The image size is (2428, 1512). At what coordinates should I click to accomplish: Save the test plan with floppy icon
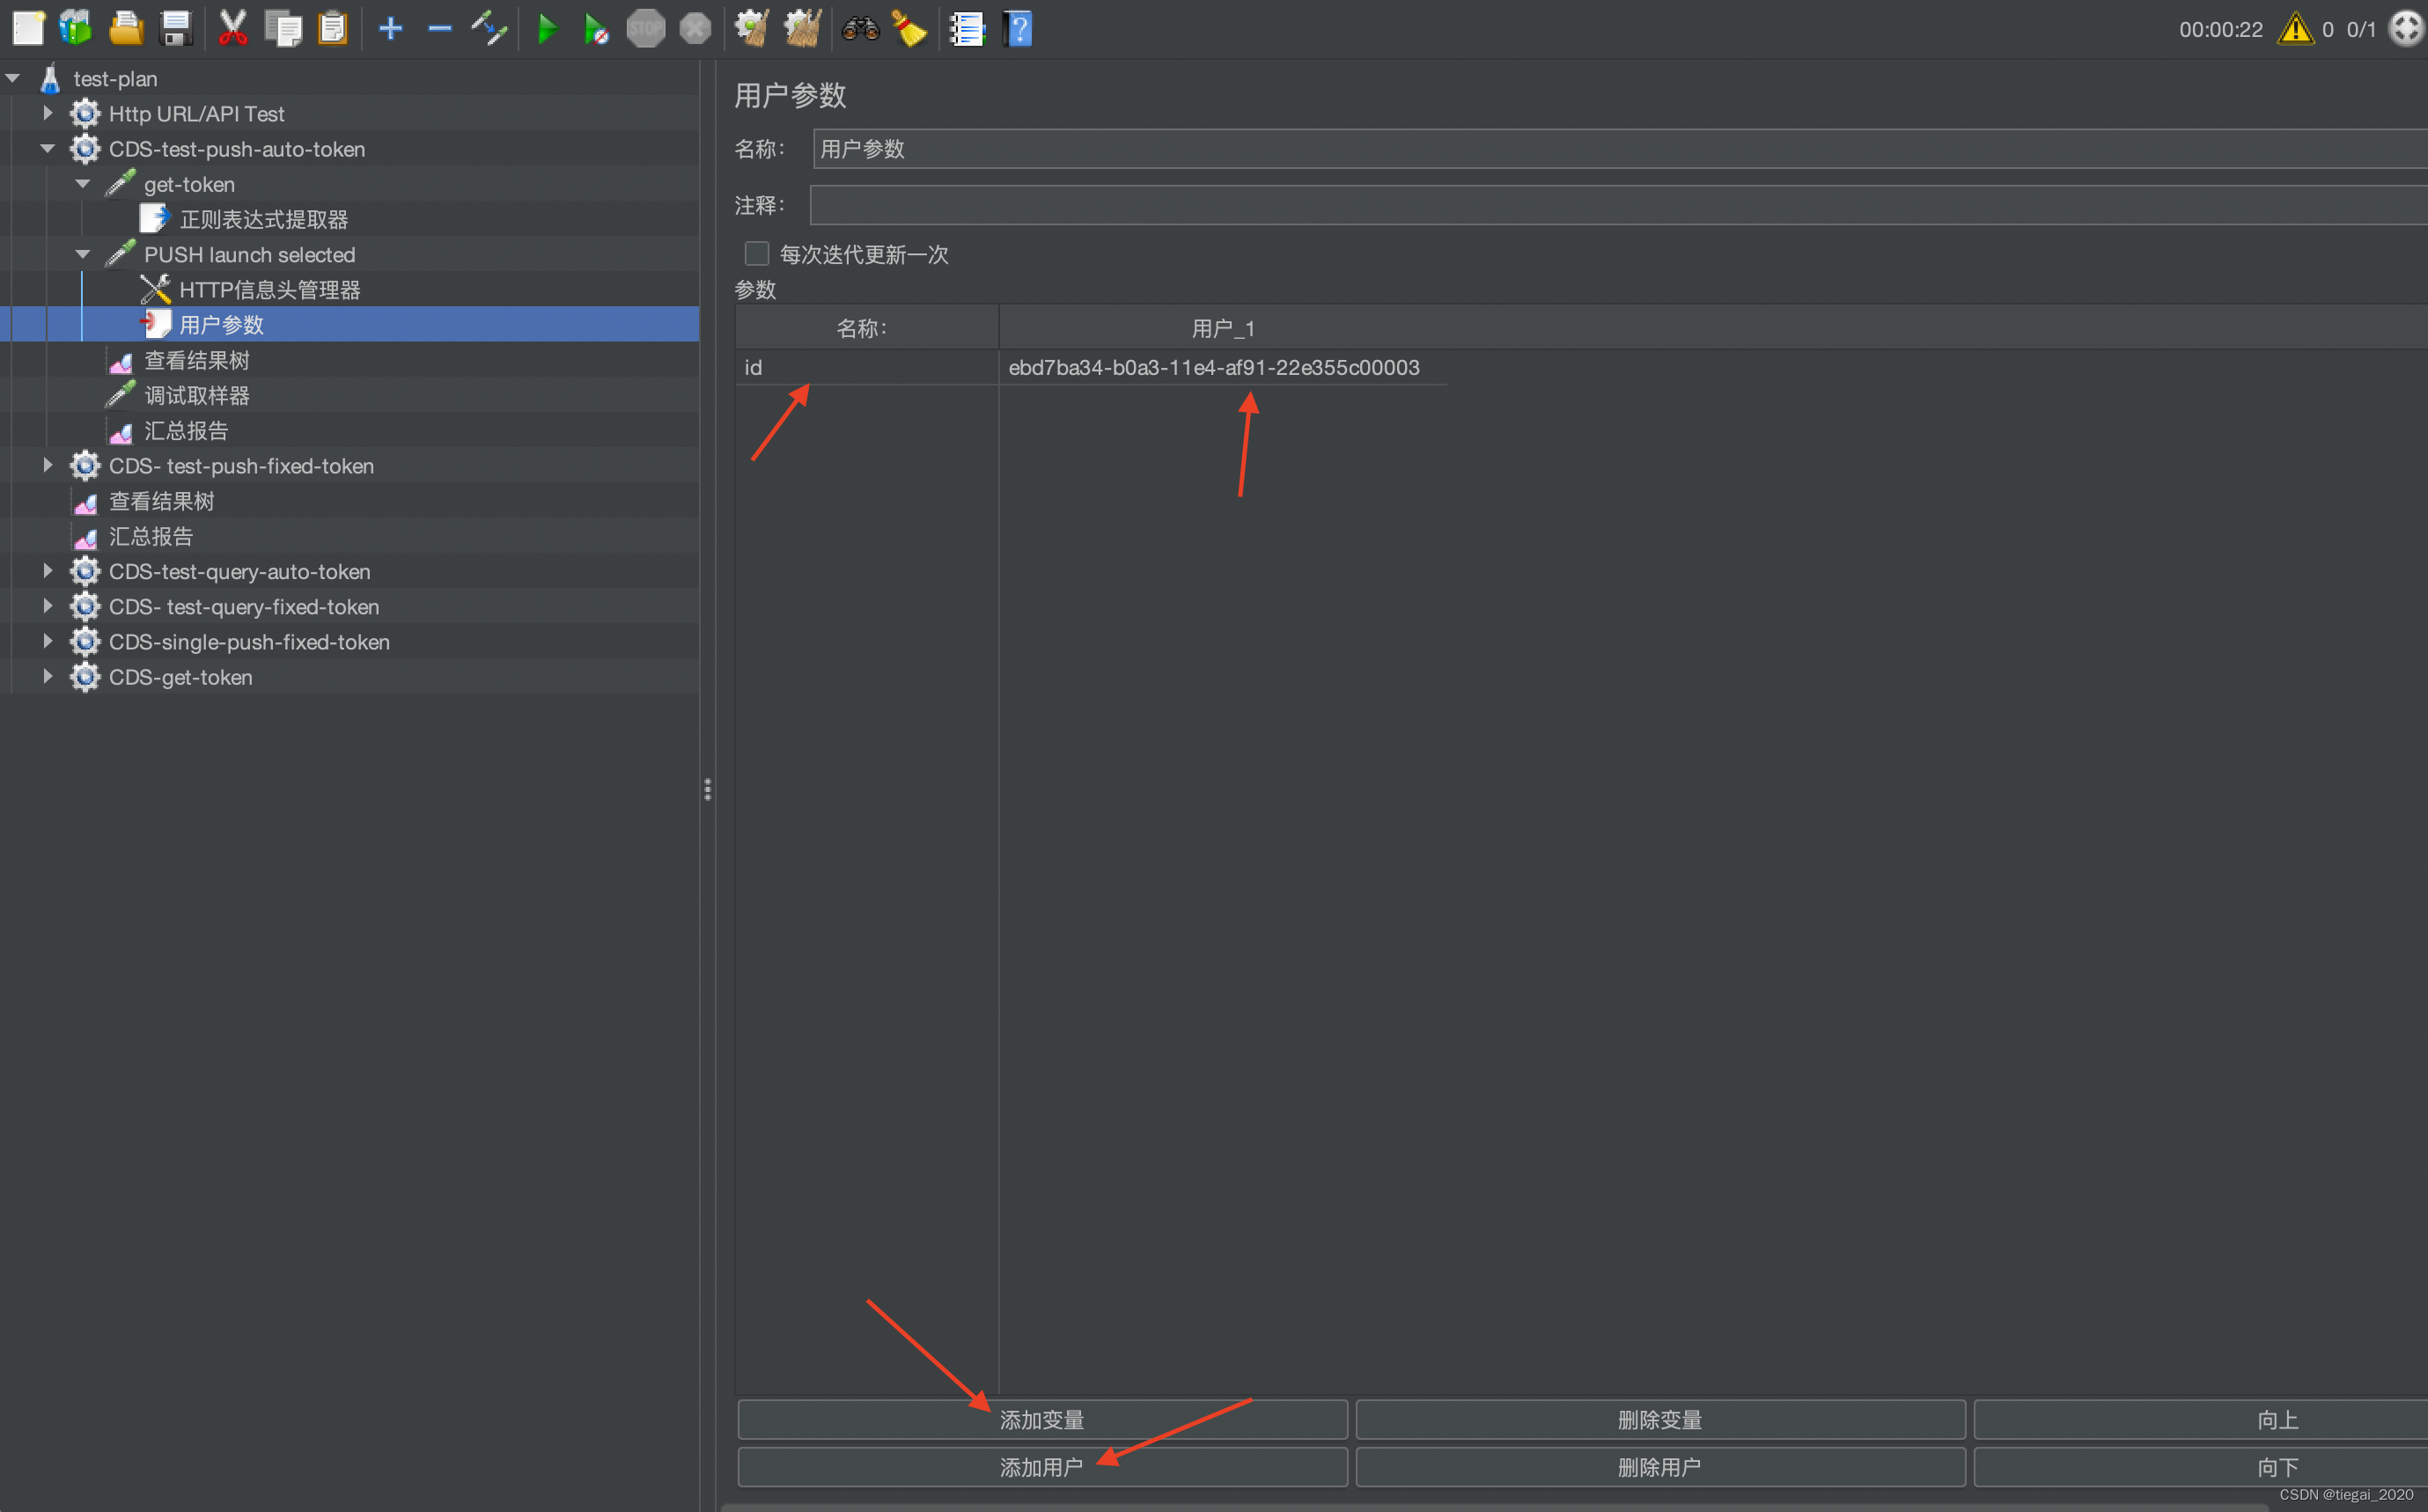(176, 28)
